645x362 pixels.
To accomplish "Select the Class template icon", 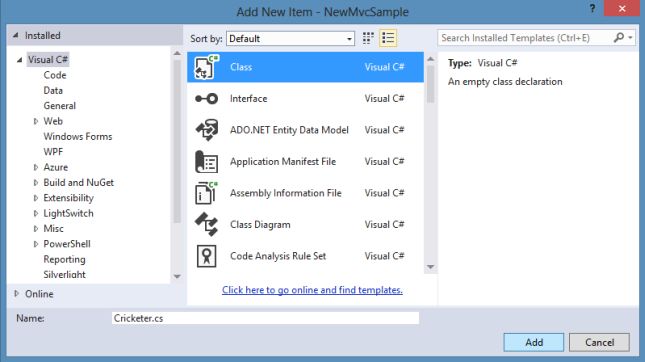I will pyautogui.click(x=206, y=67).
